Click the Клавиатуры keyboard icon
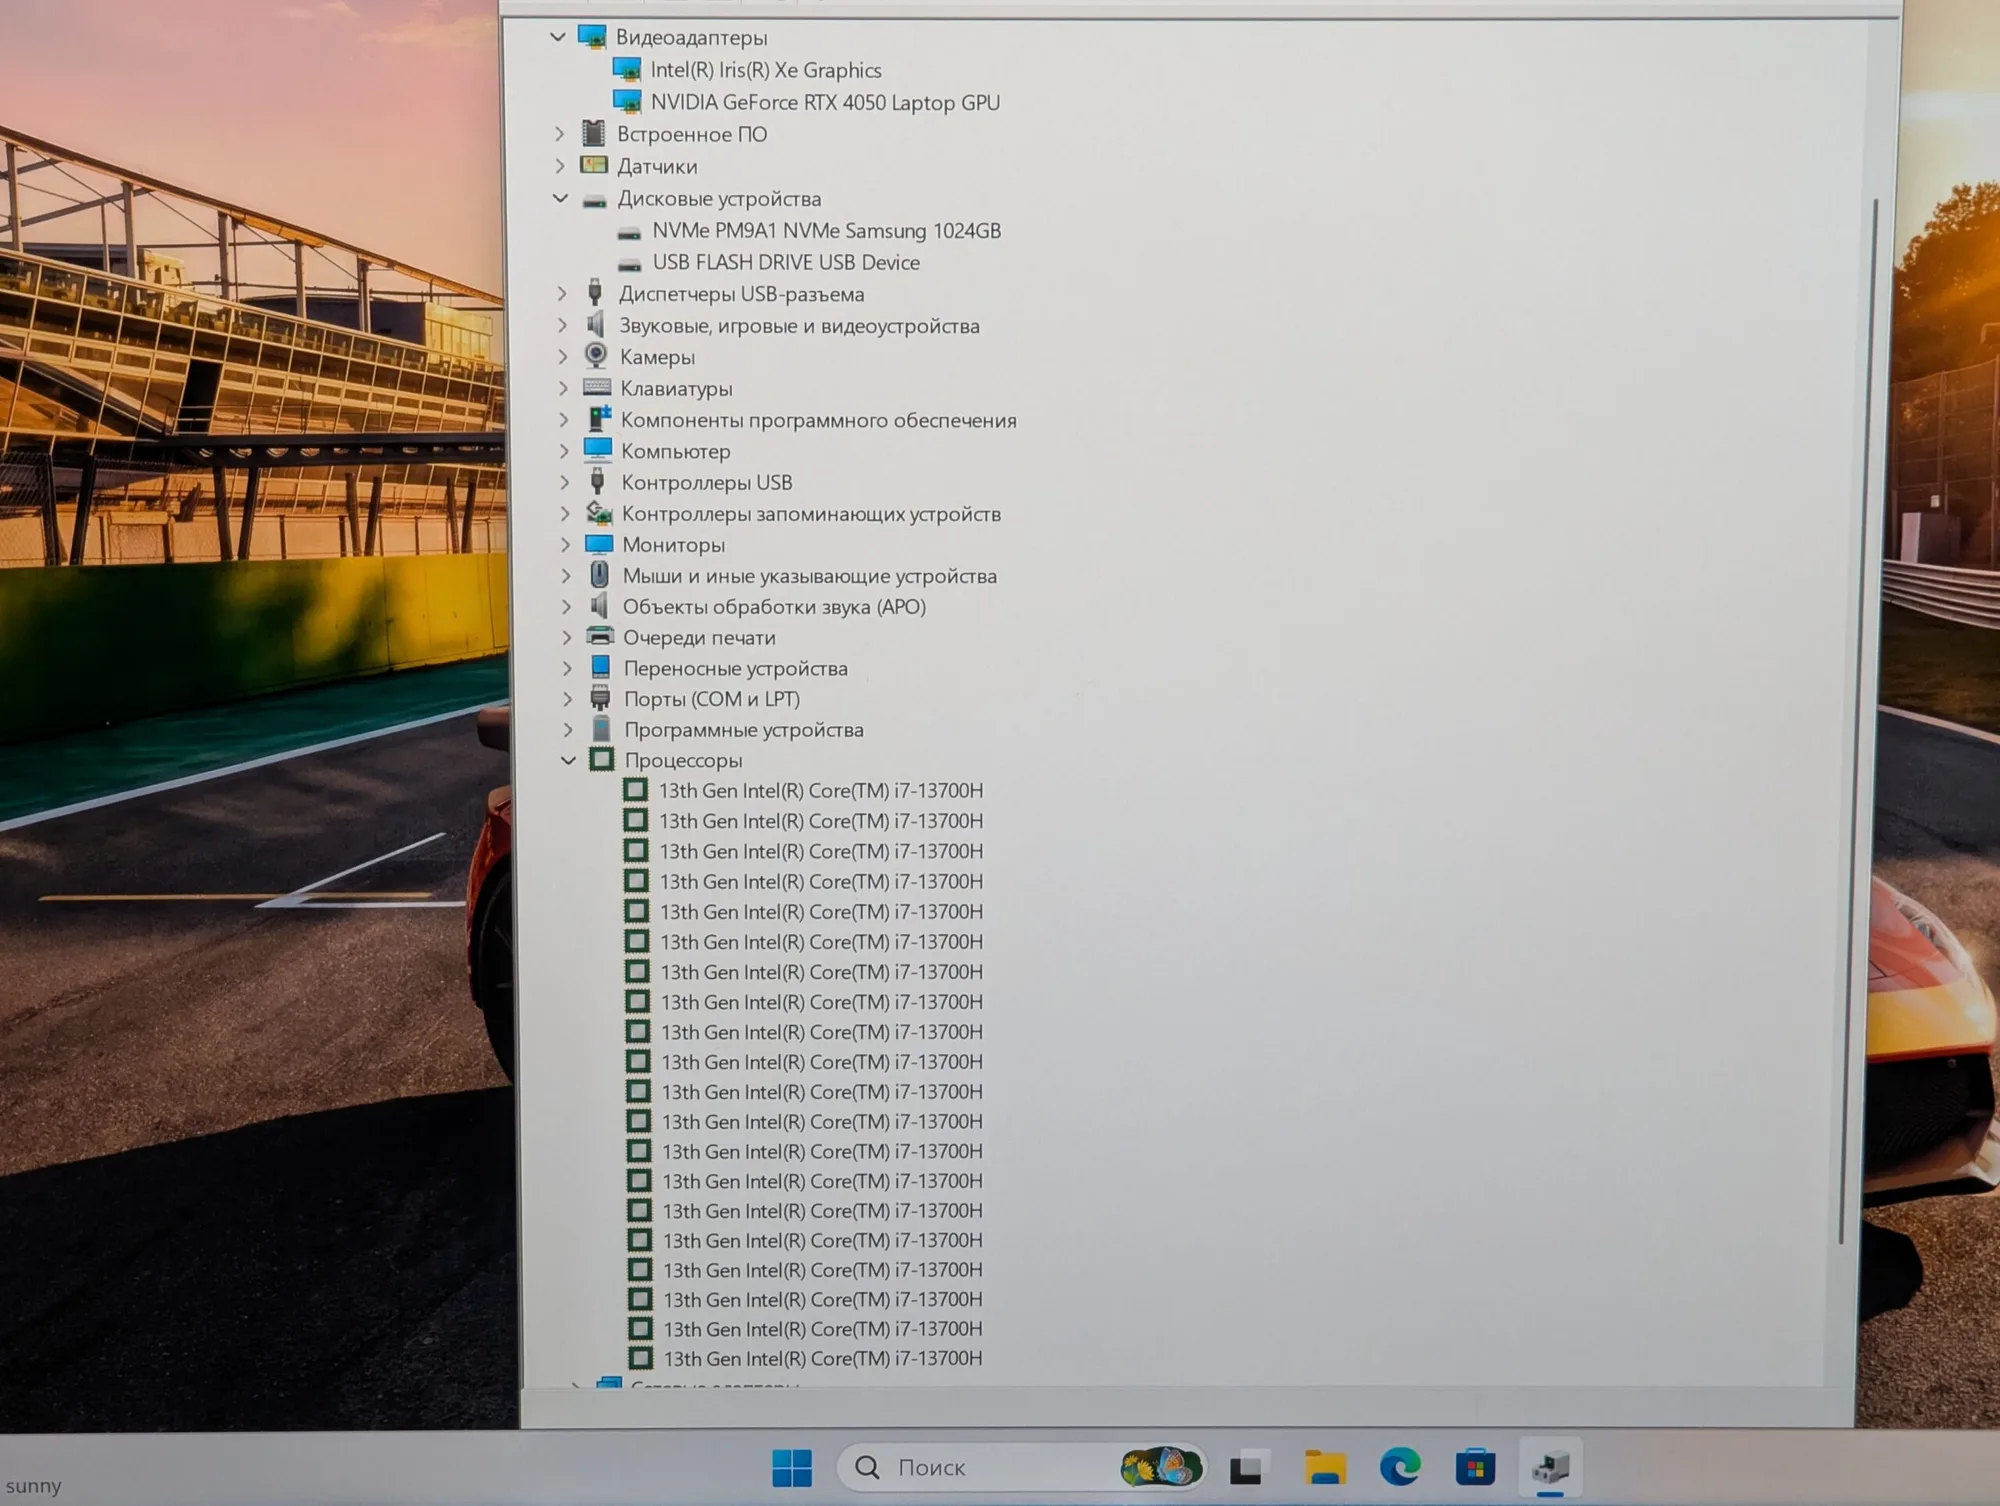Screen dimensions: 2000x1506 click(597, 387)
